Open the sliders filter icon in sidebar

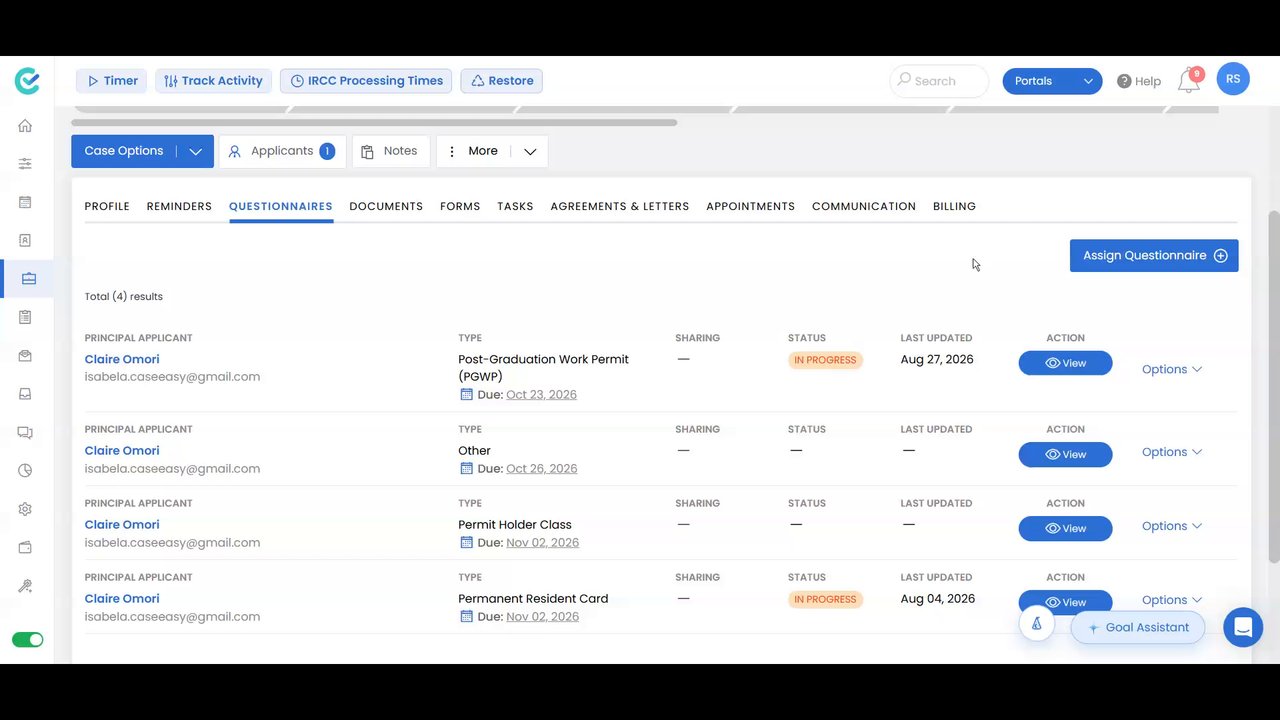point(25,163)
